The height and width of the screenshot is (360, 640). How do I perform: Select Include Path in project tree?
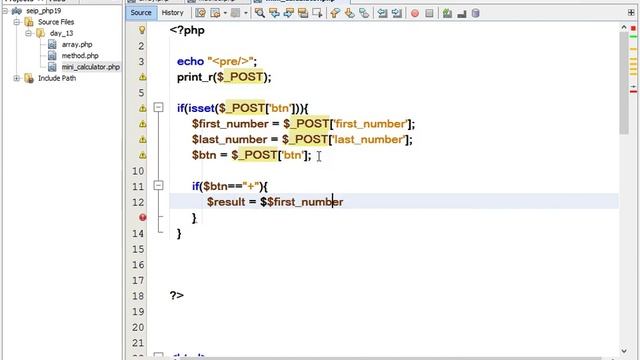click(x=57, y=78)
